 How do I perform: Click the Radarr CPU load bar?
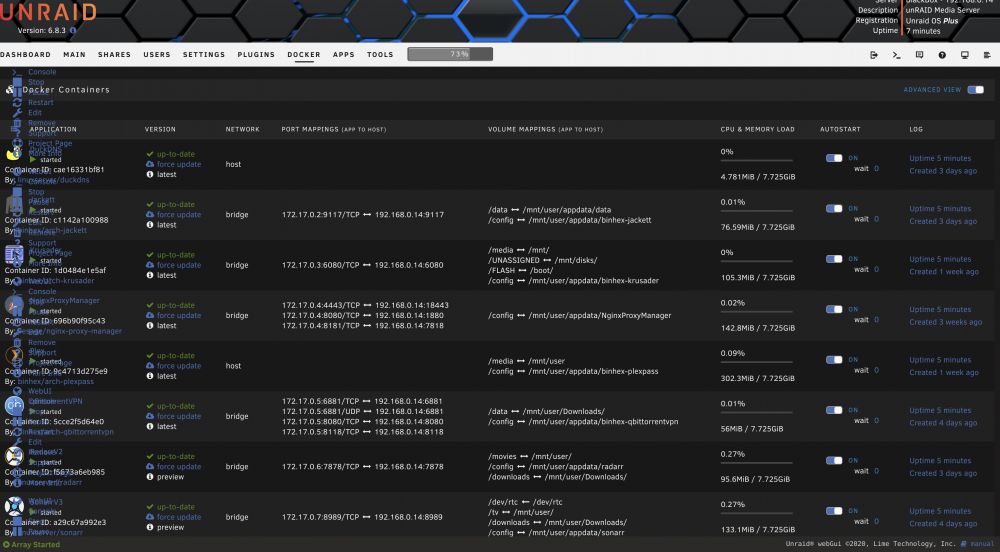coord(756,463)
